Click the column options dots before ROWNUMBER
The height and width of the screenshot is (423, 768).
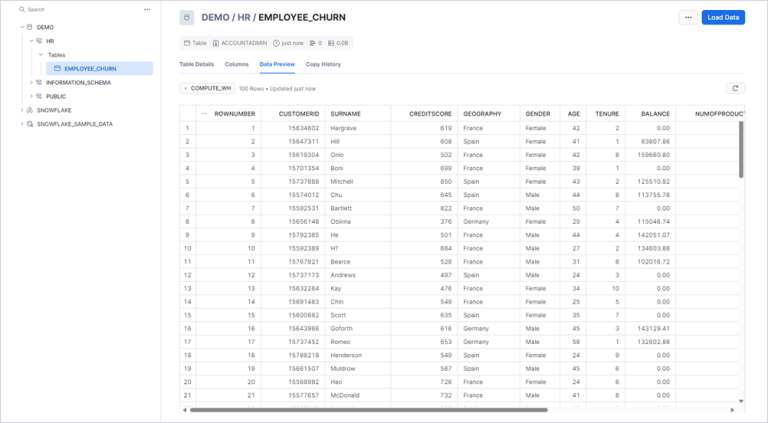204,113
